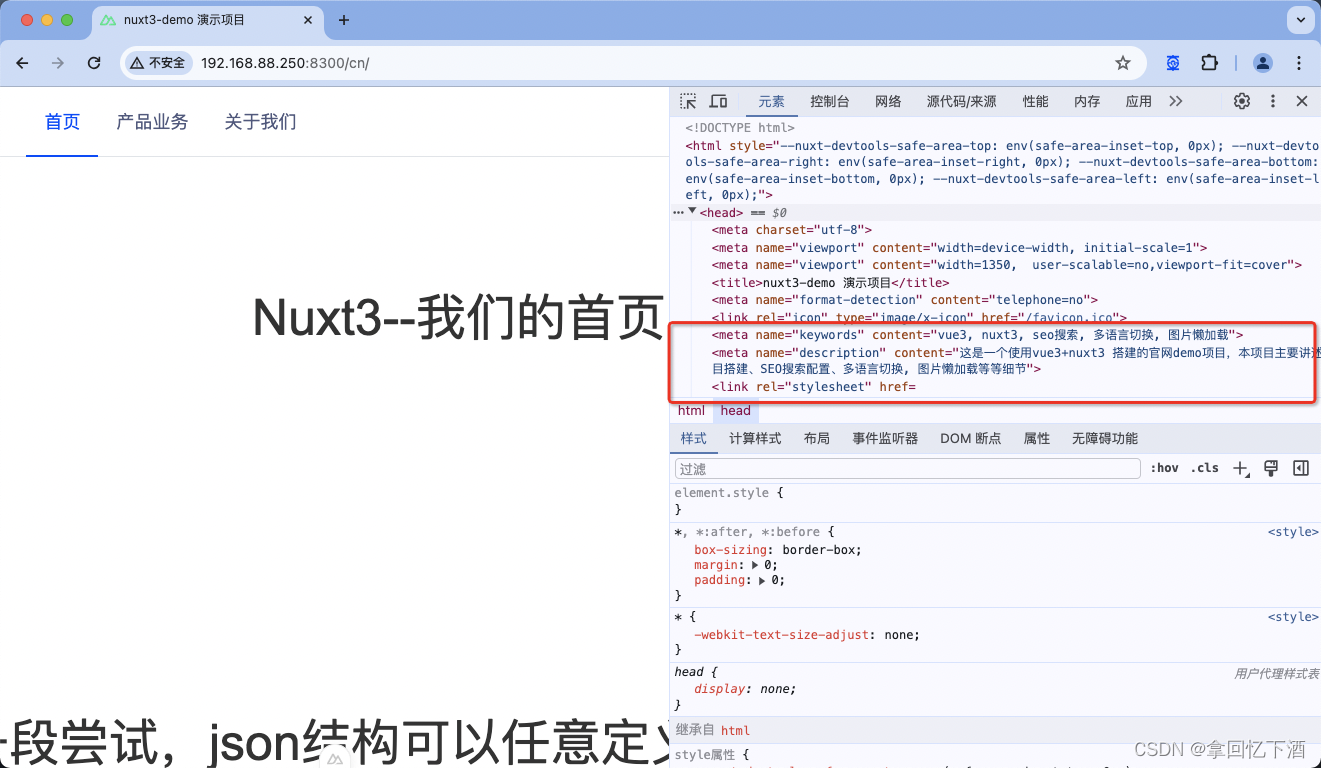Image resolution: width=1321 pixels, height=768 pixels.
Task: Go to 首页 in page navigation
Action: [x=62, y=122]
